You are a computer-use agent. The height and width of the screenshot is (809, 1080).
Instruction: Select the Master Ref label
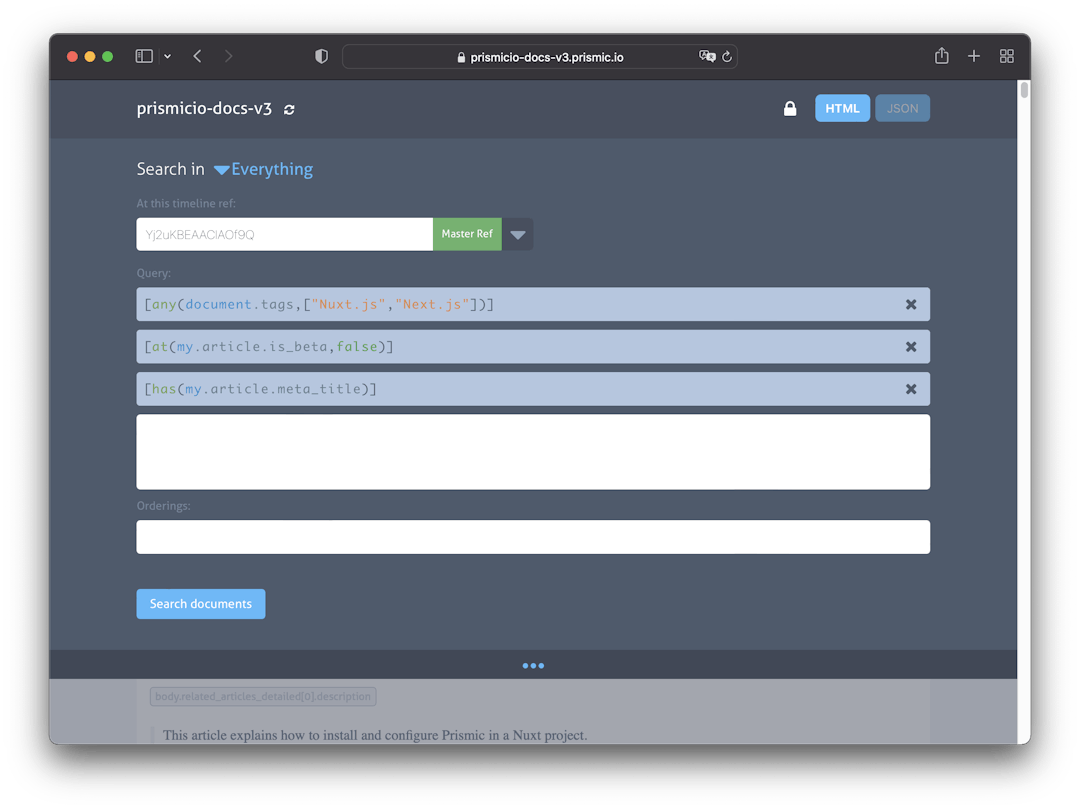pos(467,234)
